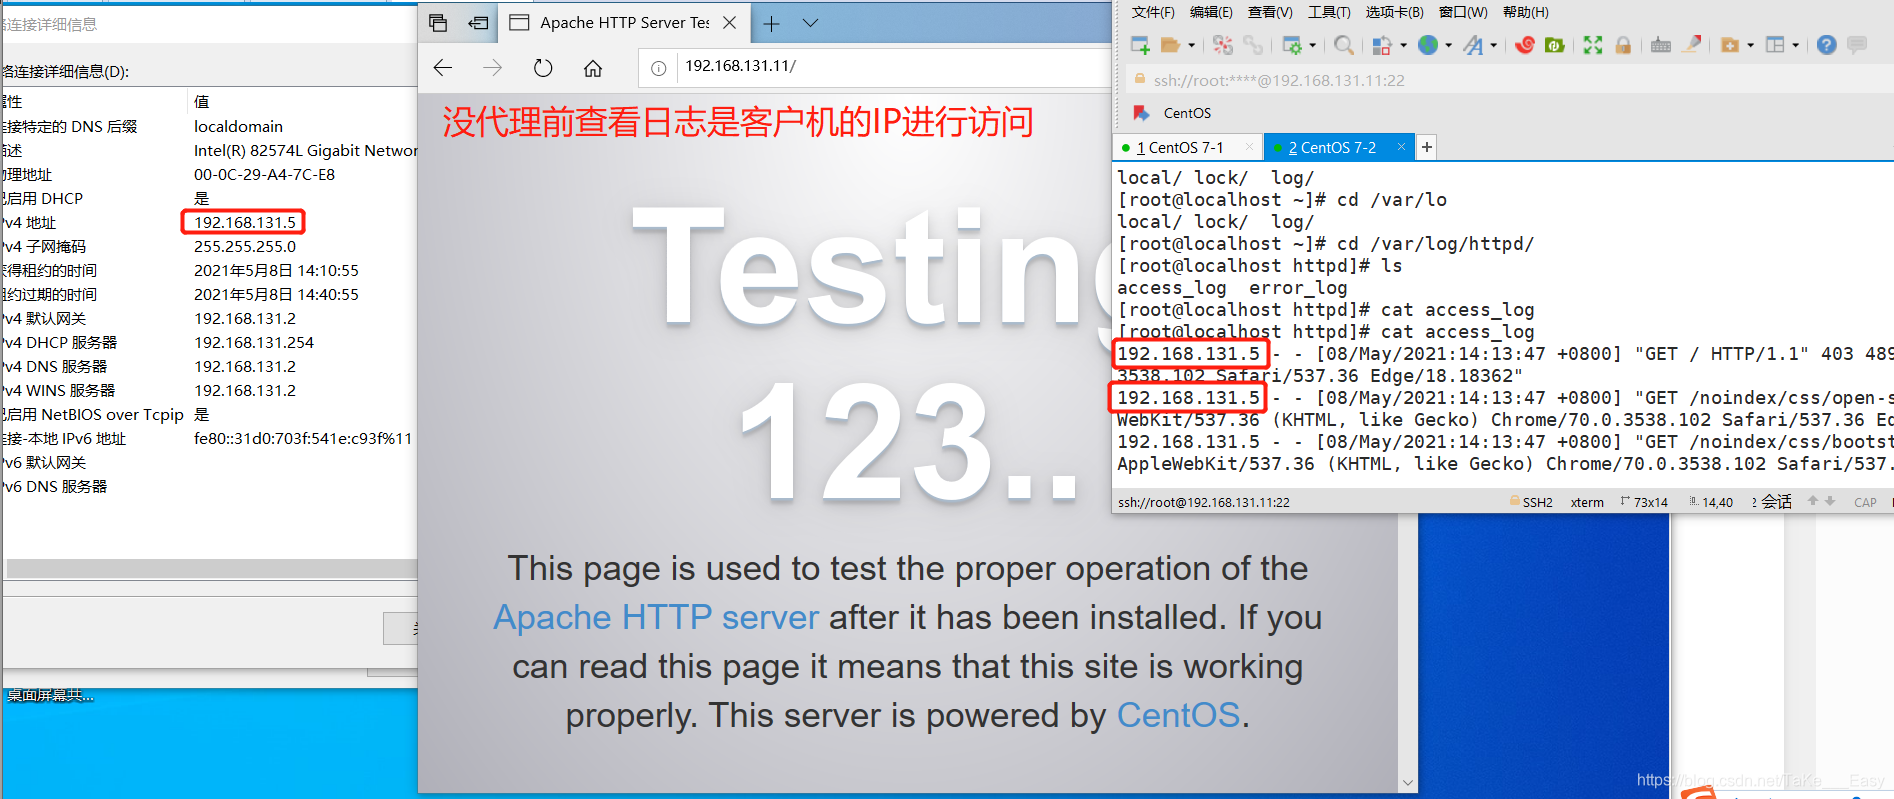Click the color scheme squares icon in Xshell
The height and width of the screenshot is (799, 1894).
click(1382, 45)
